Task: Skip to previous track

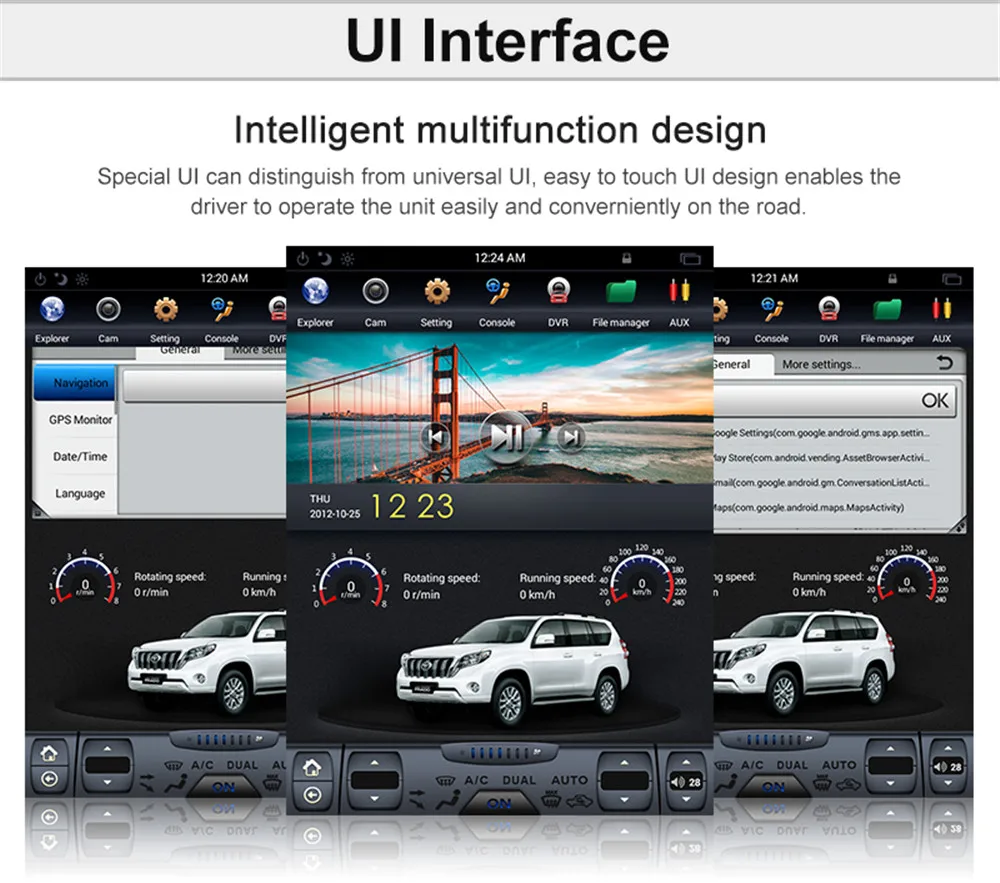Action: (436, 437)
